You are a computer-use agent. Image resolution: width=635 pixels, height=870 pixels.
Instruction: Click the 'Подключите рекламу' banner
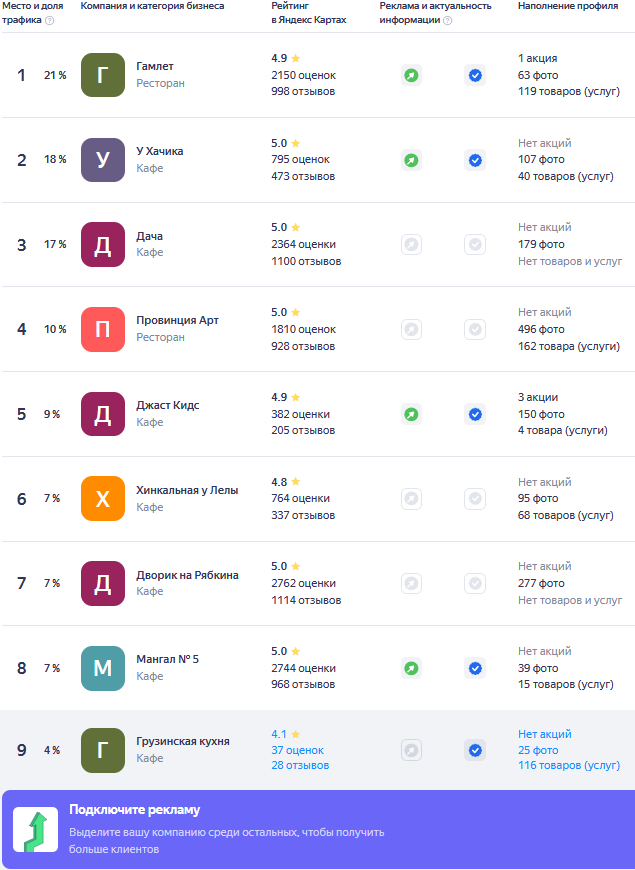(317, 830)
